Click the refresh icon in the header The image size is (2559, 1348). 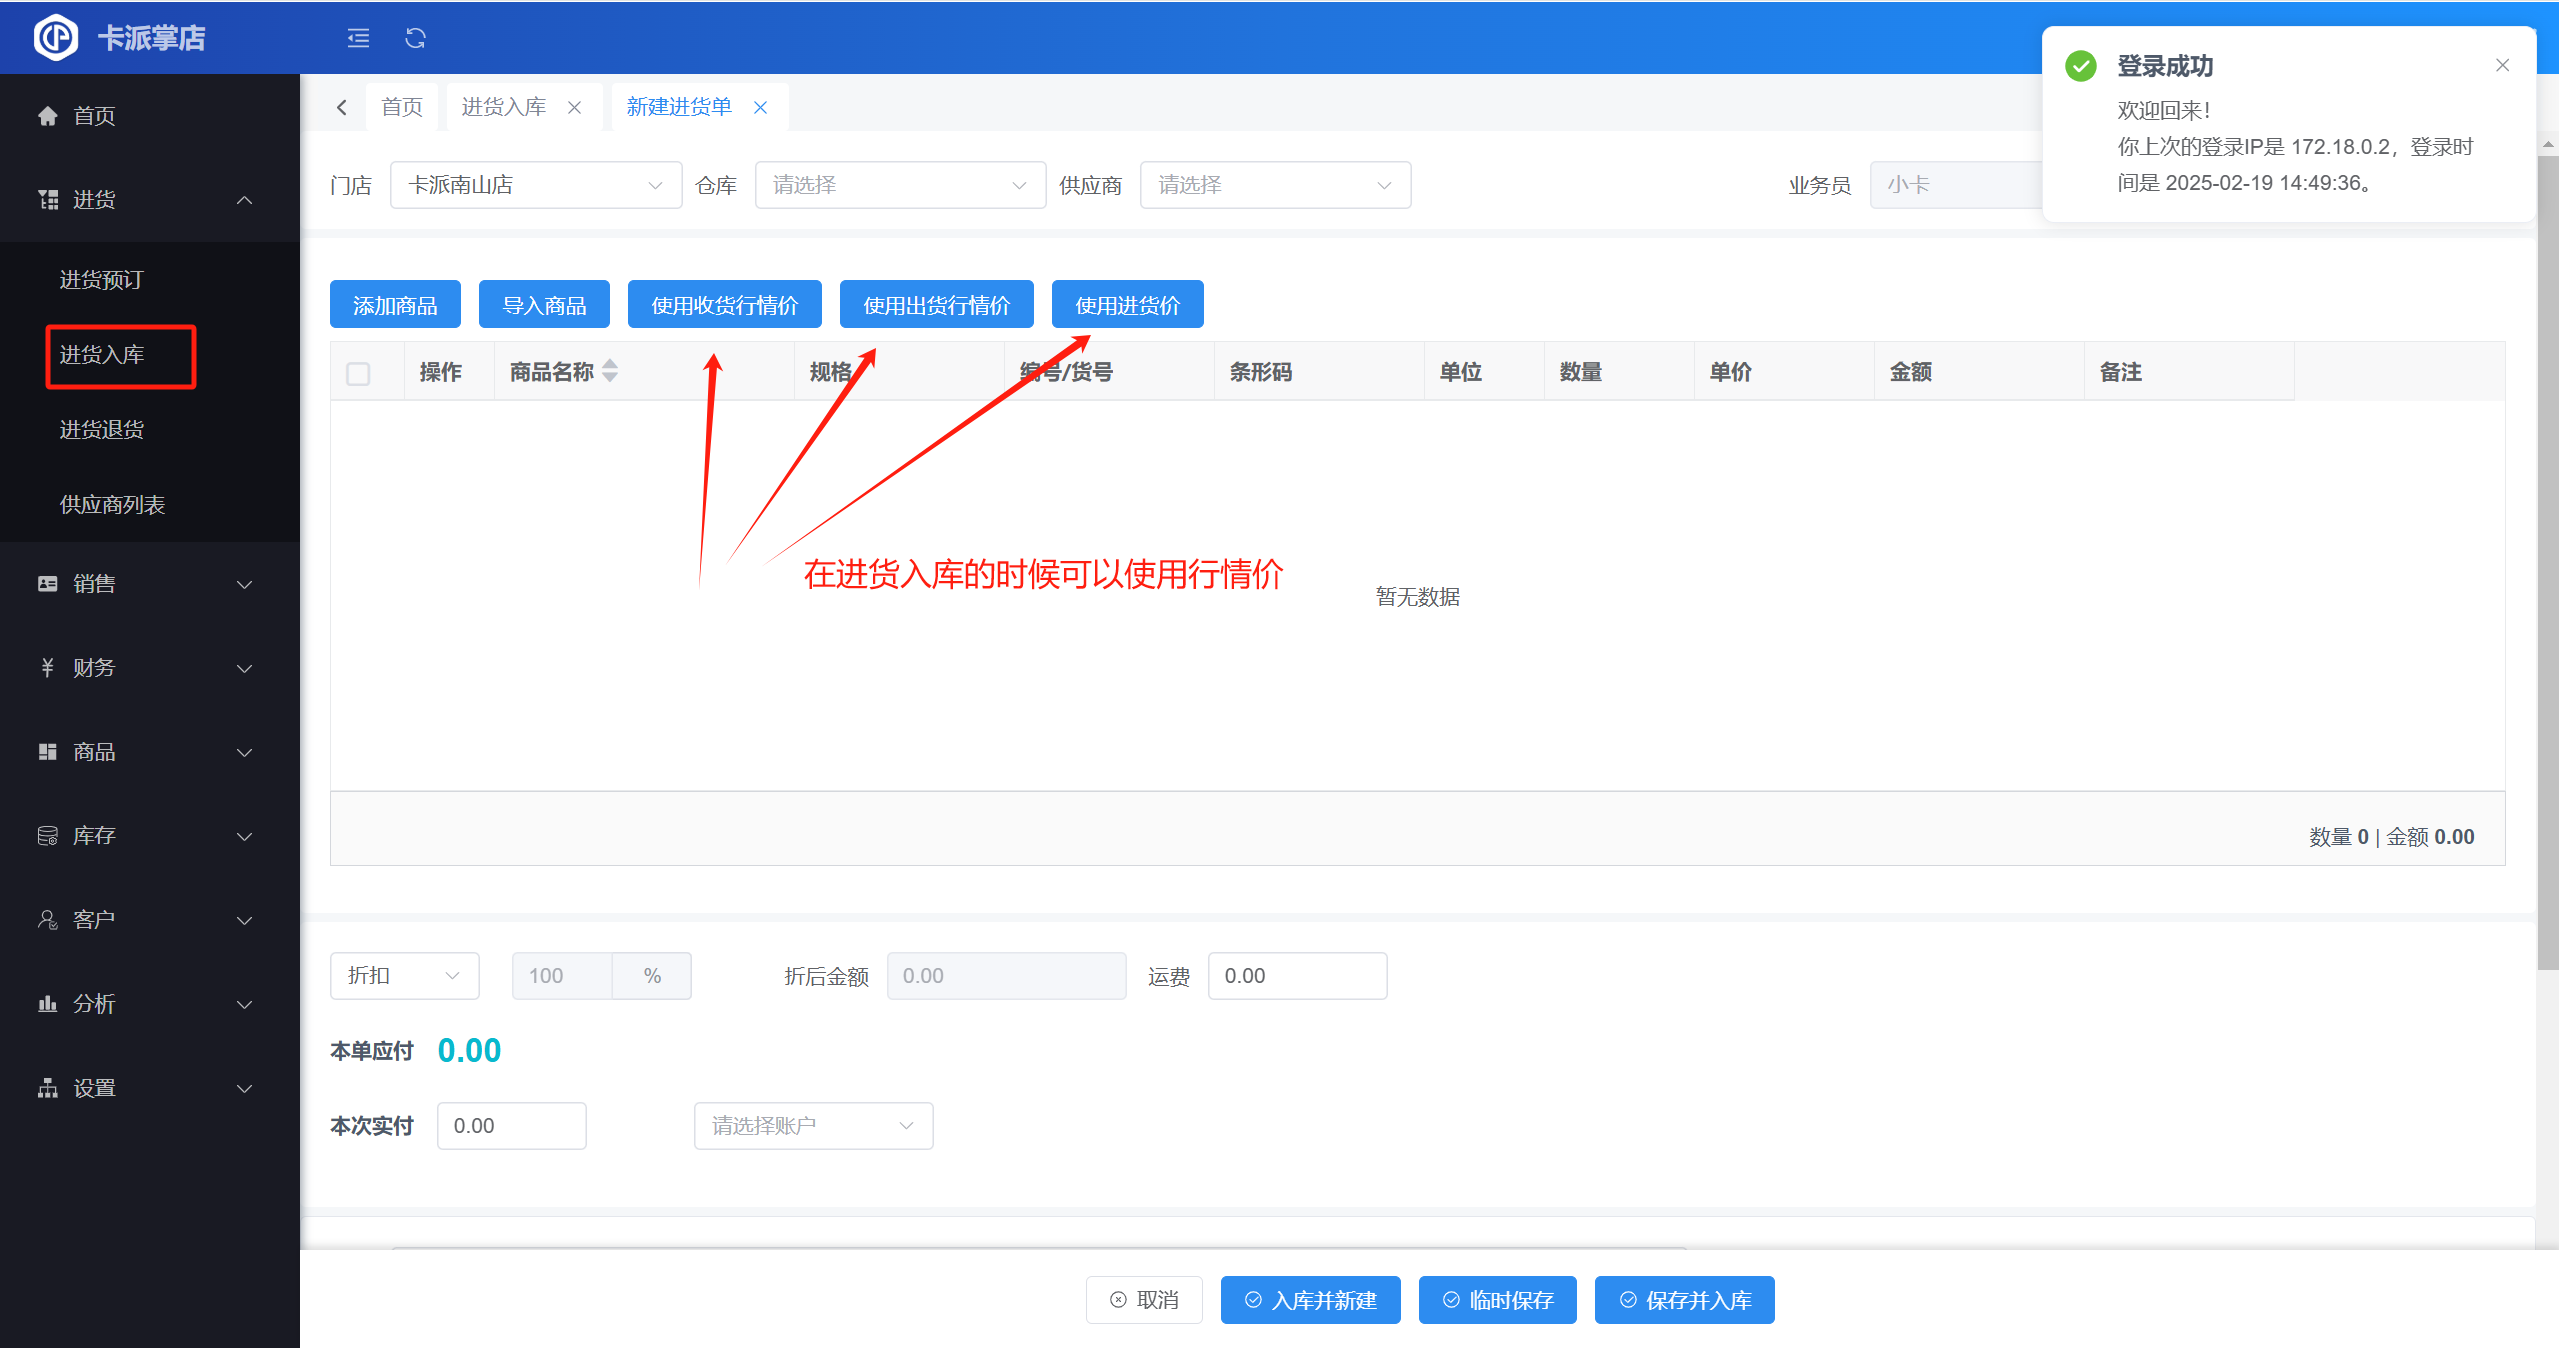pos(415,38)
